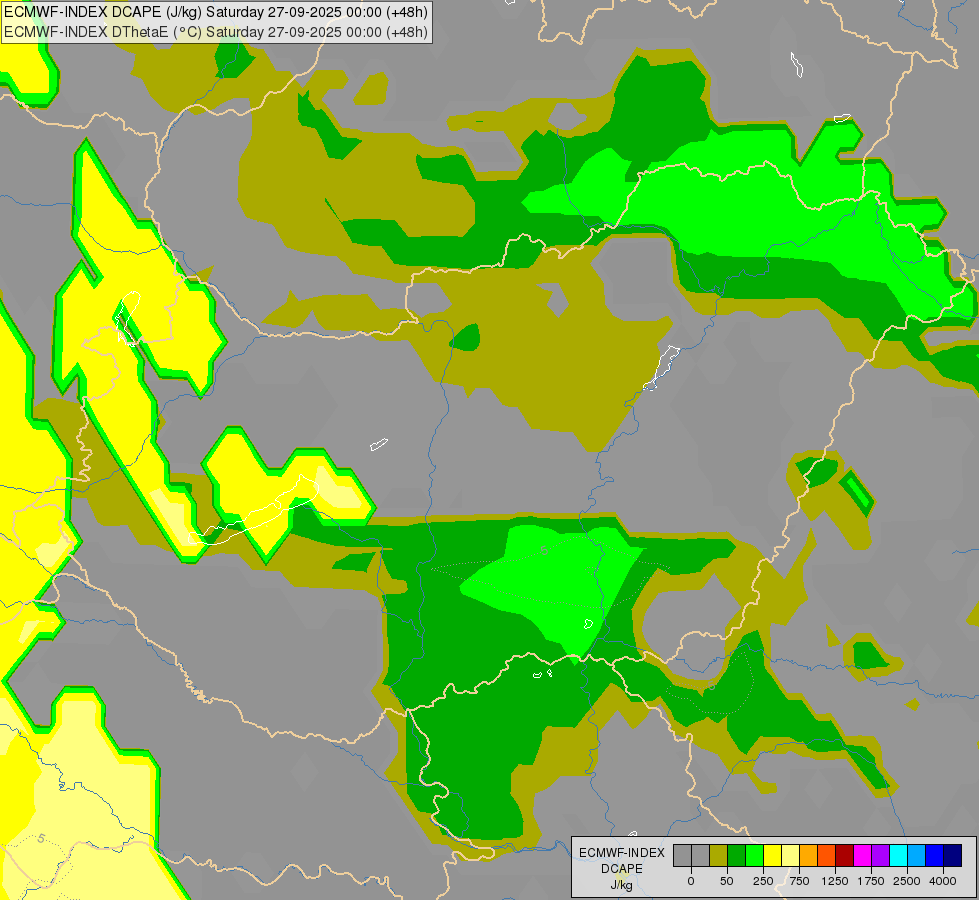979x900 pixels.
Task: Click the legend value label 1750
Action: click(871, 881)
